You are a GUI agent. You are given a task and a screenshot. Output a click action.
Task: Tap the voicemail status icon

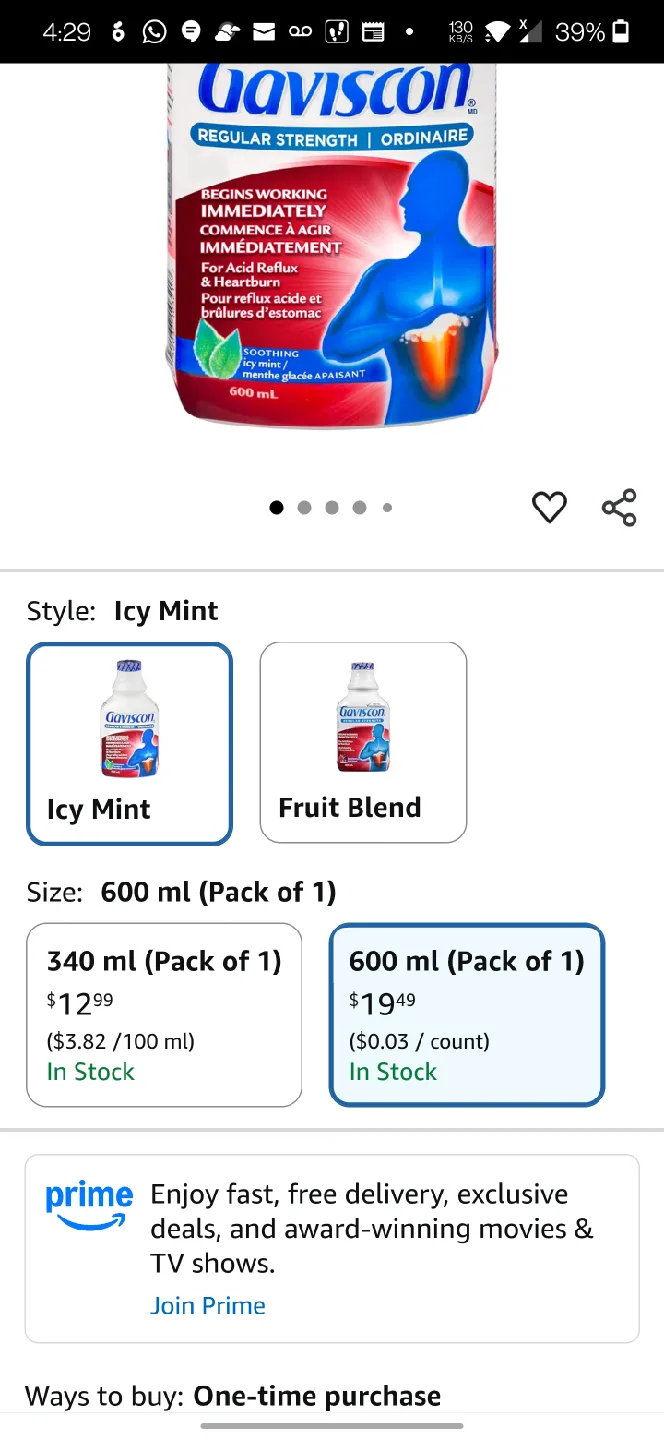(x=300, y=32)
